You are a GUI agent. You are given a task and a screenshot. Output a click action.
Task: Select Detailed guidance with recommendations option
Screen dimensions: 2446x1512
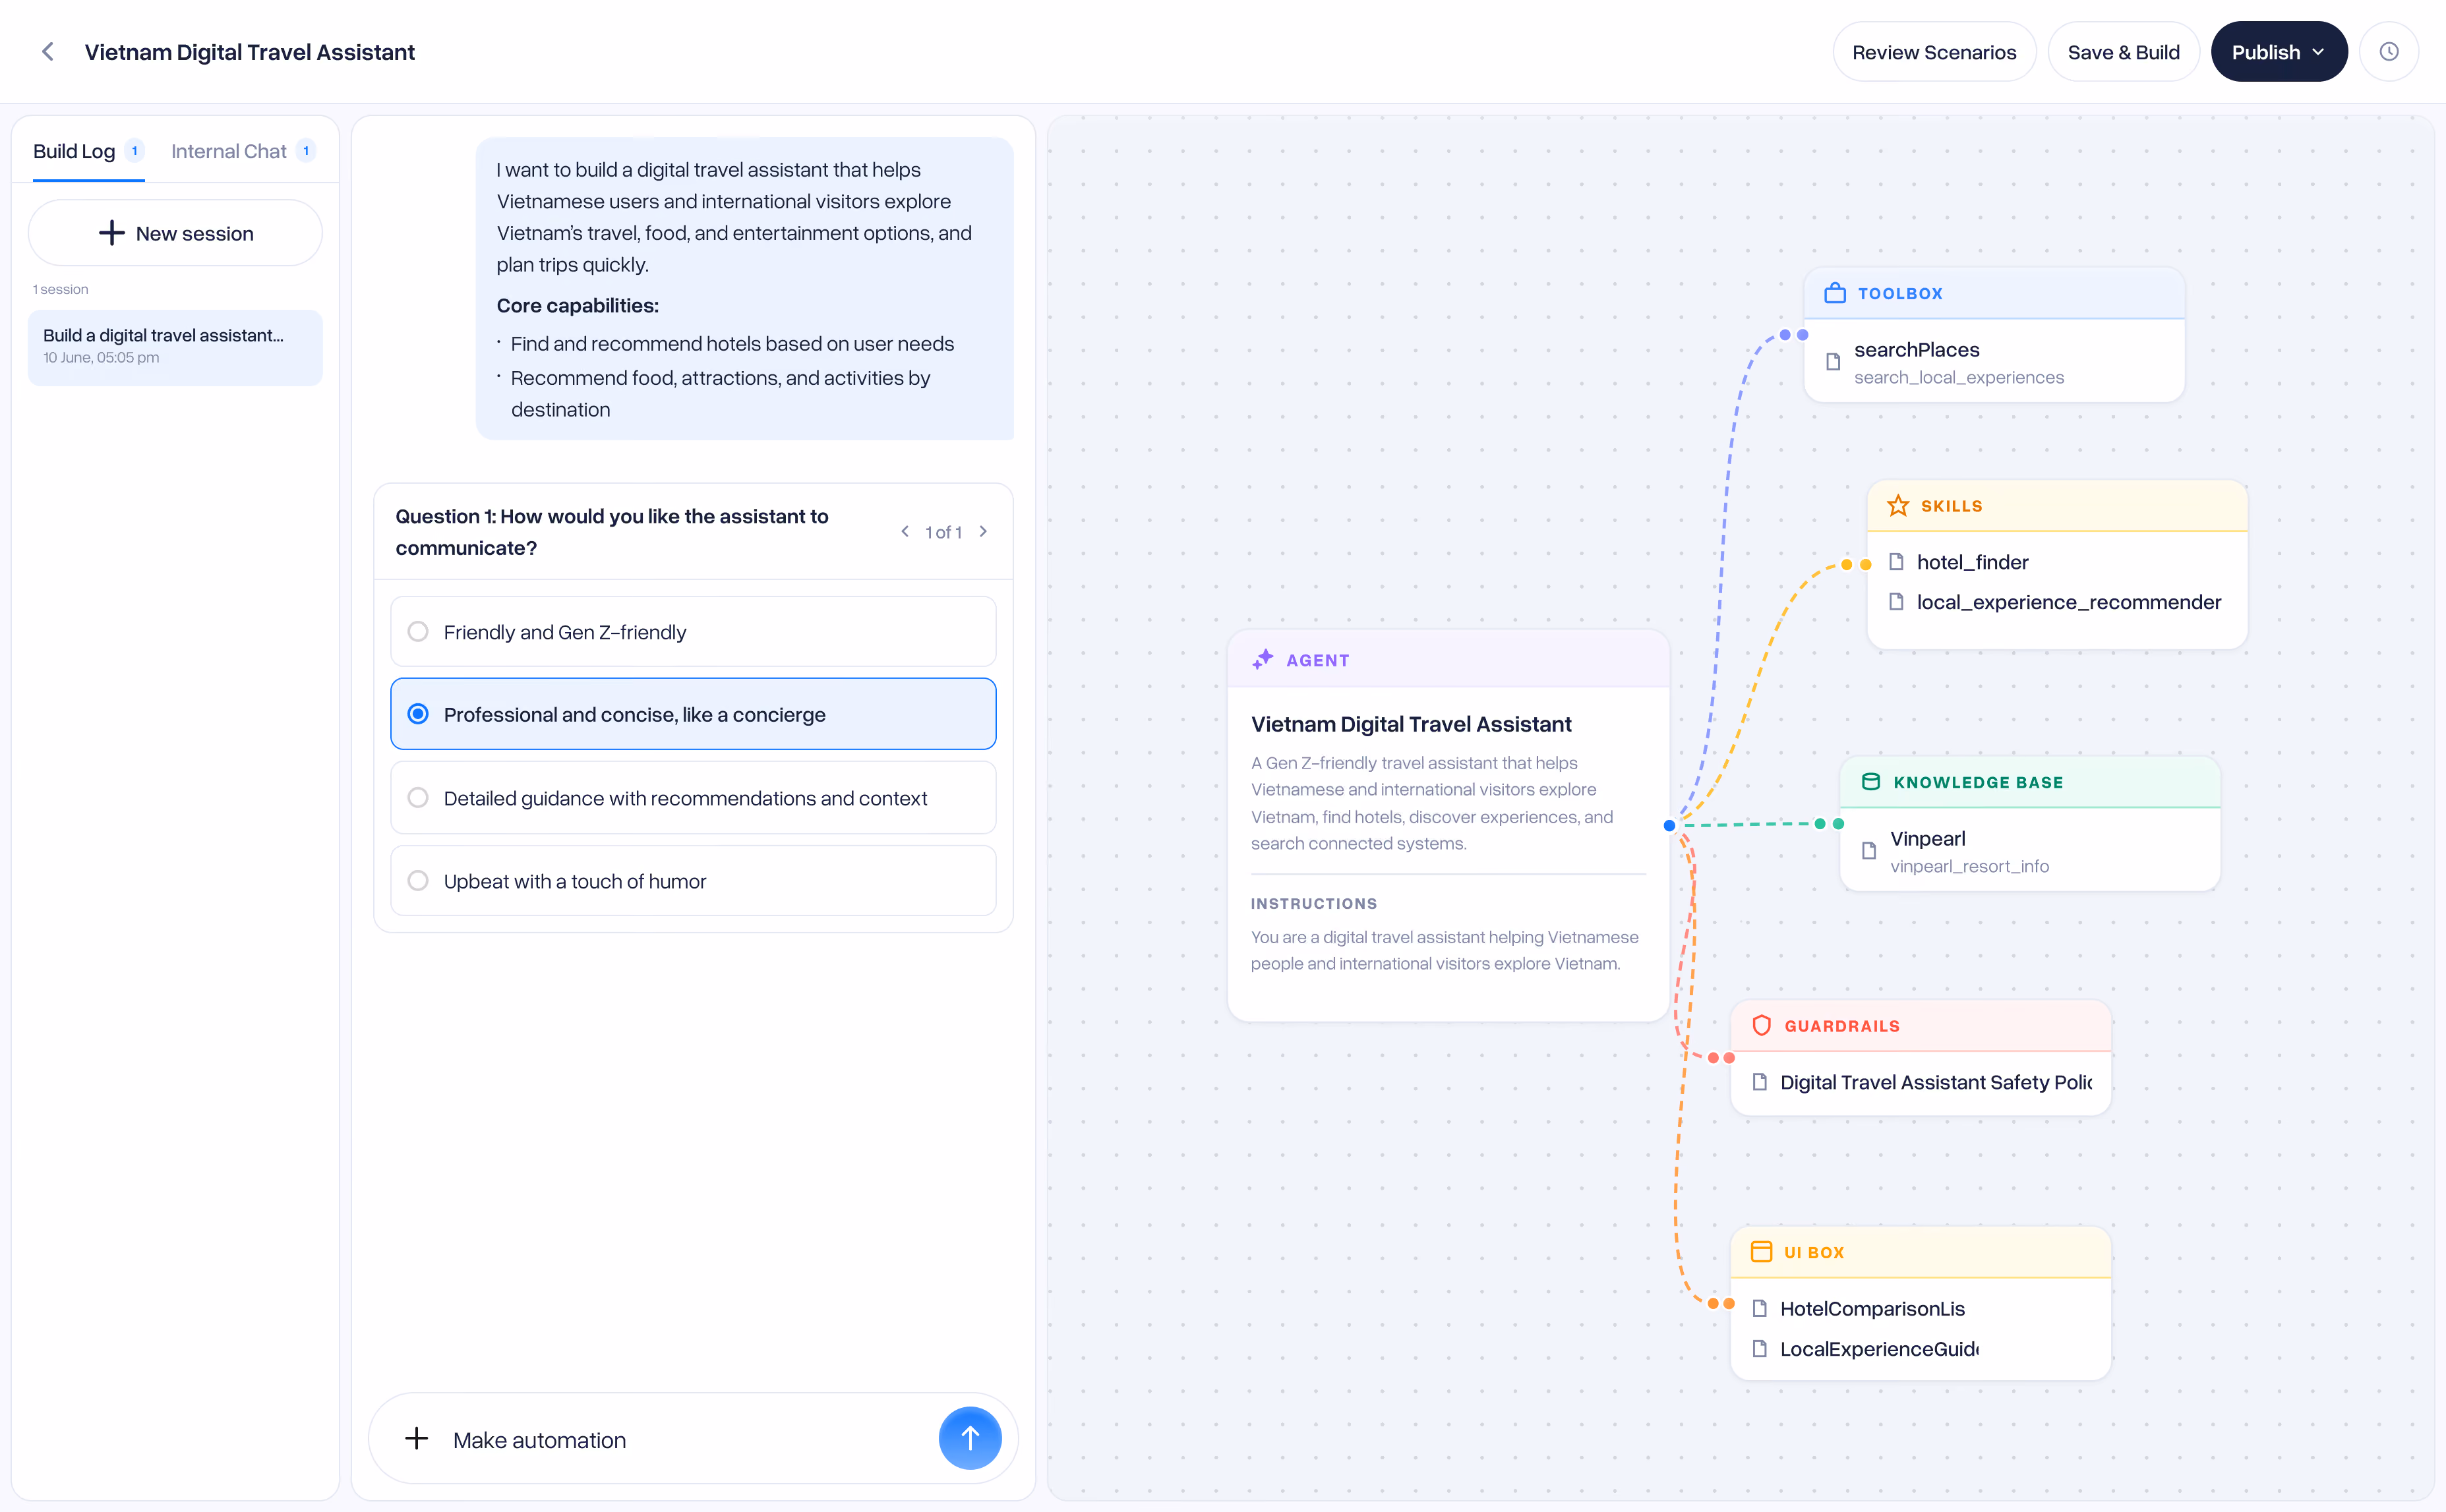(x=693, y=798)
